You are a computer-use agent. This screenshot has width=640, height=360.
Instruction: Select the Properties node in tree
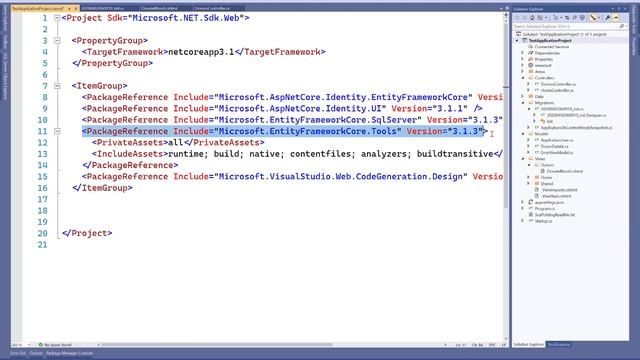544,59
